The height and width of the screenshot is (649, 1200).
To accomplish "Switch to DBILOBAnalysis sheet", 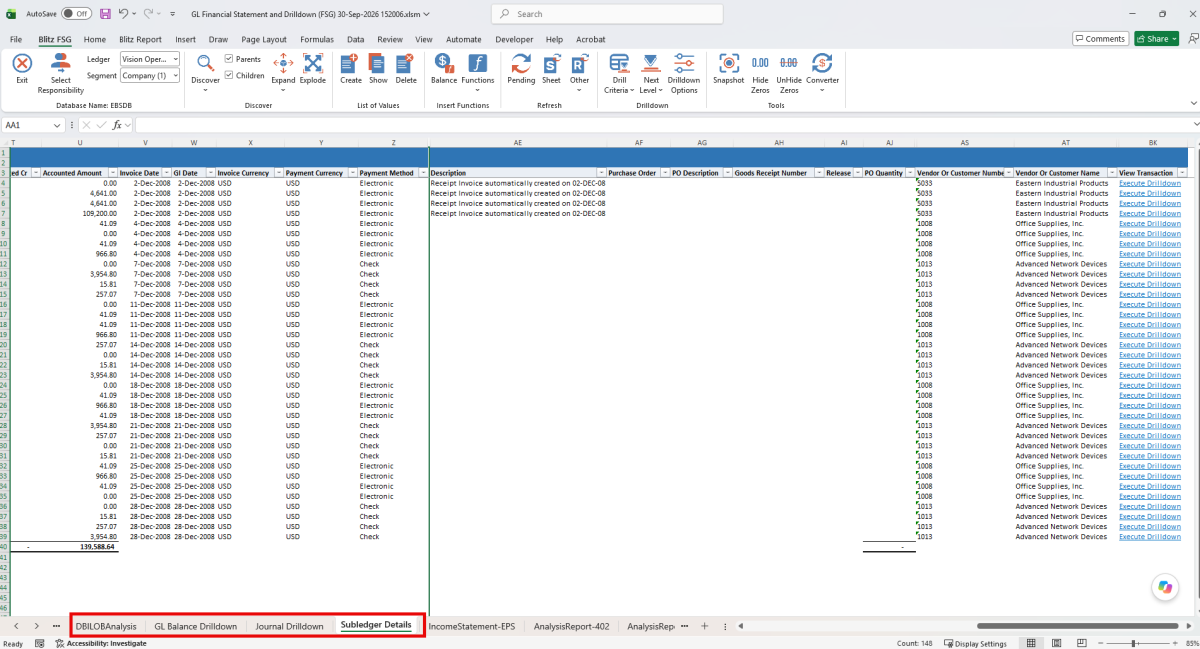I will (106, 626).
